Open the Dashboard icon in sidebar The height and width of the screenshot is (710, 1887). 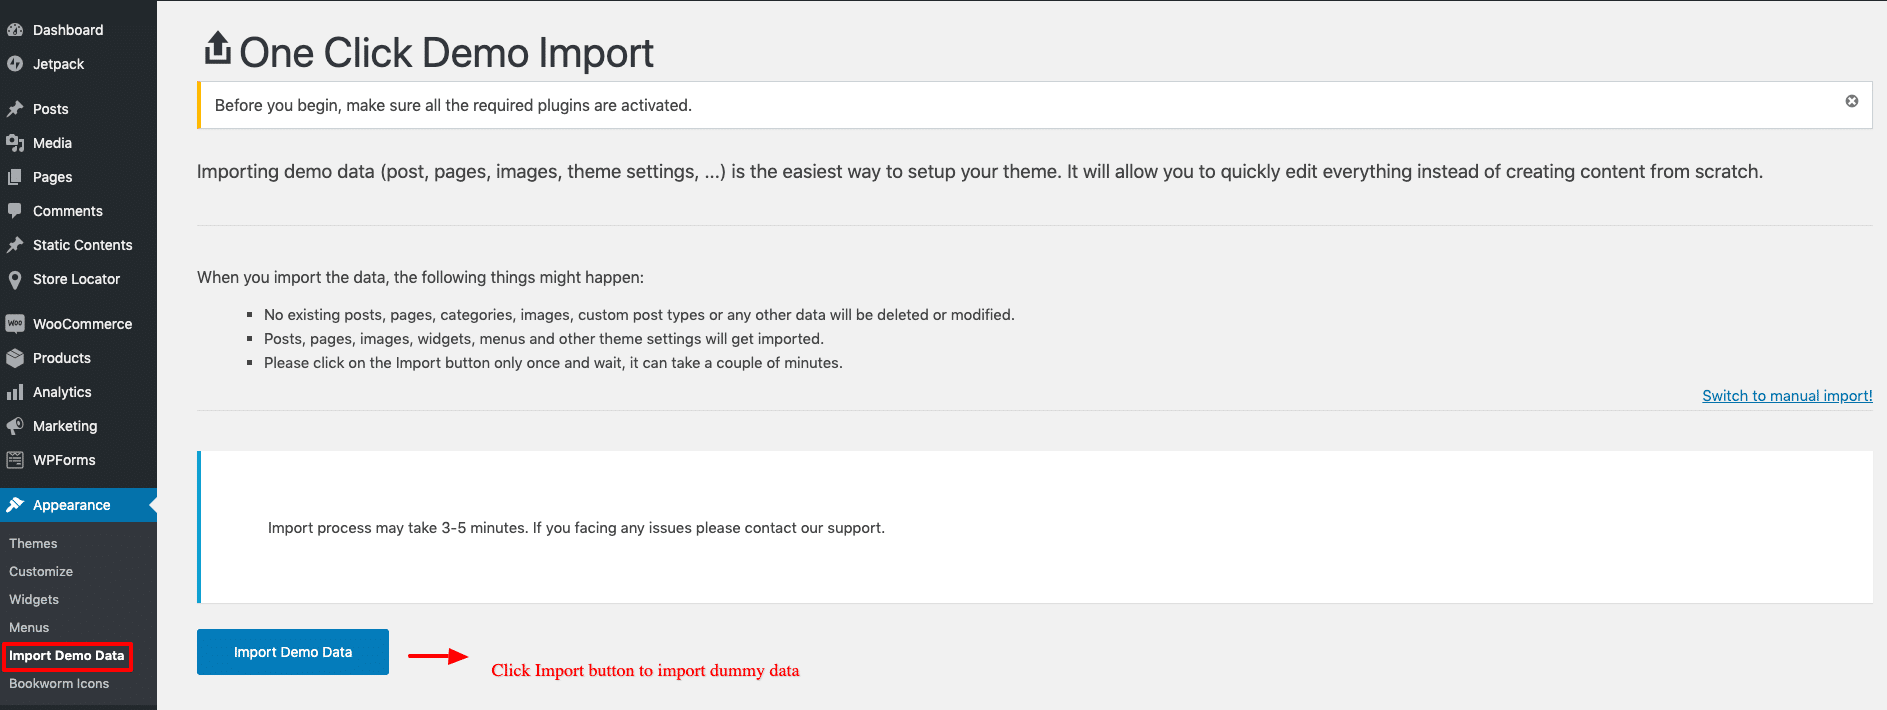(x=15, y=30)
